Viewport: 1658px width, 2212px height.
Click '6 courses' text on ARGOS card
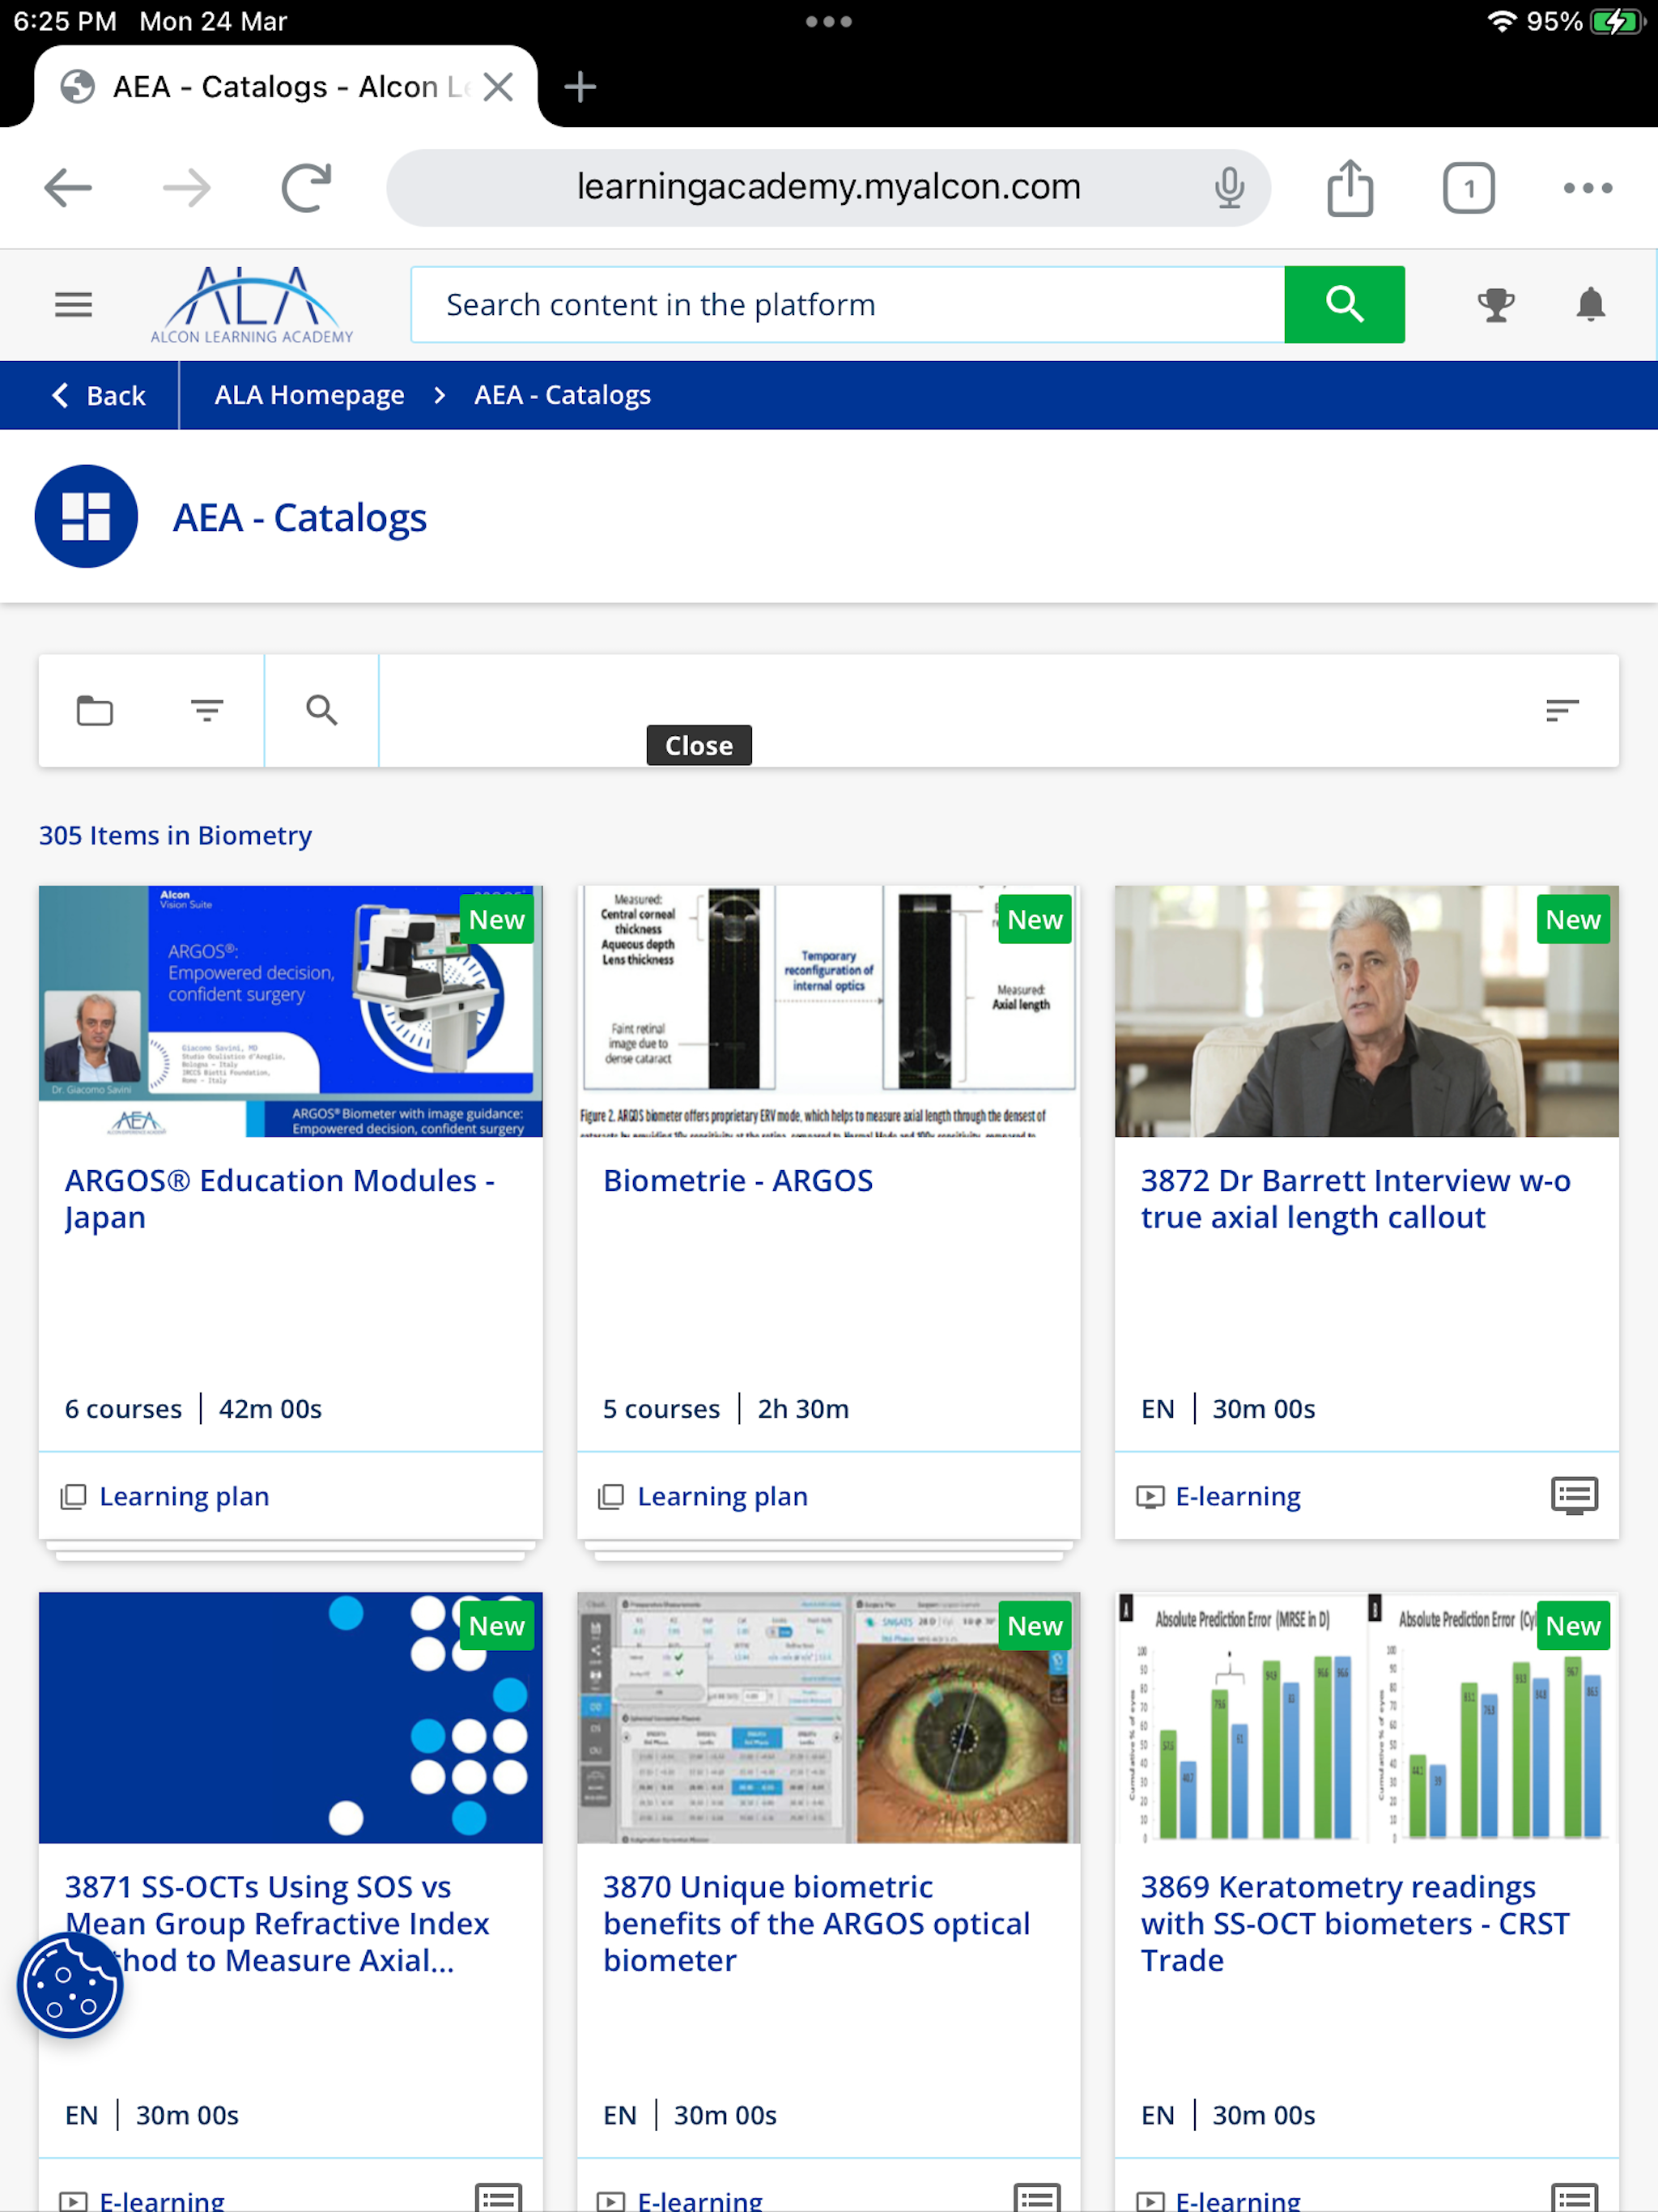123,1408
